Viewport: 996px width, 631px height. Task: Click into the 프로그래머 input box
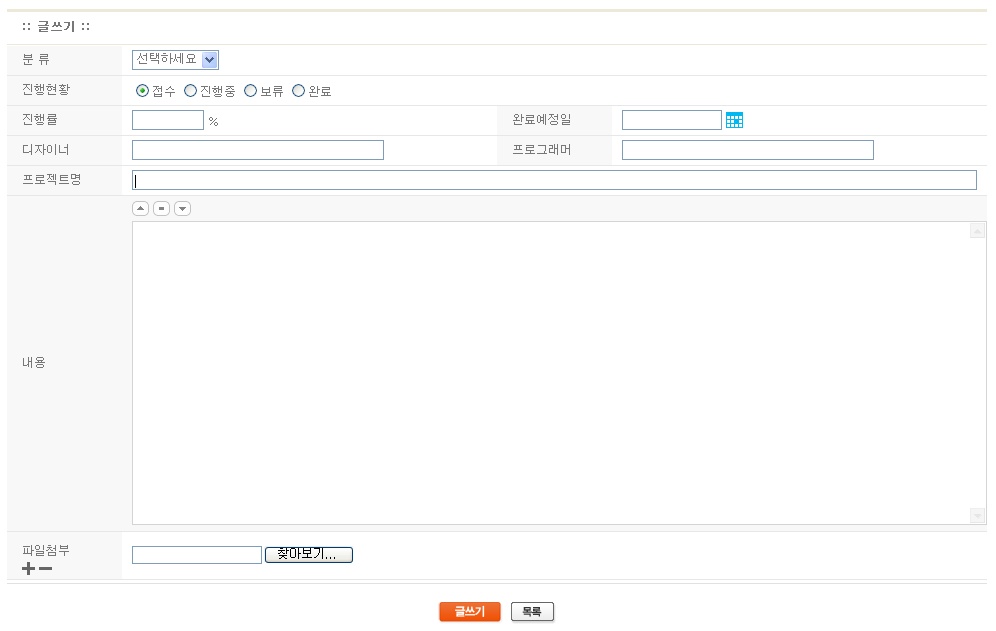click(747, 150)
